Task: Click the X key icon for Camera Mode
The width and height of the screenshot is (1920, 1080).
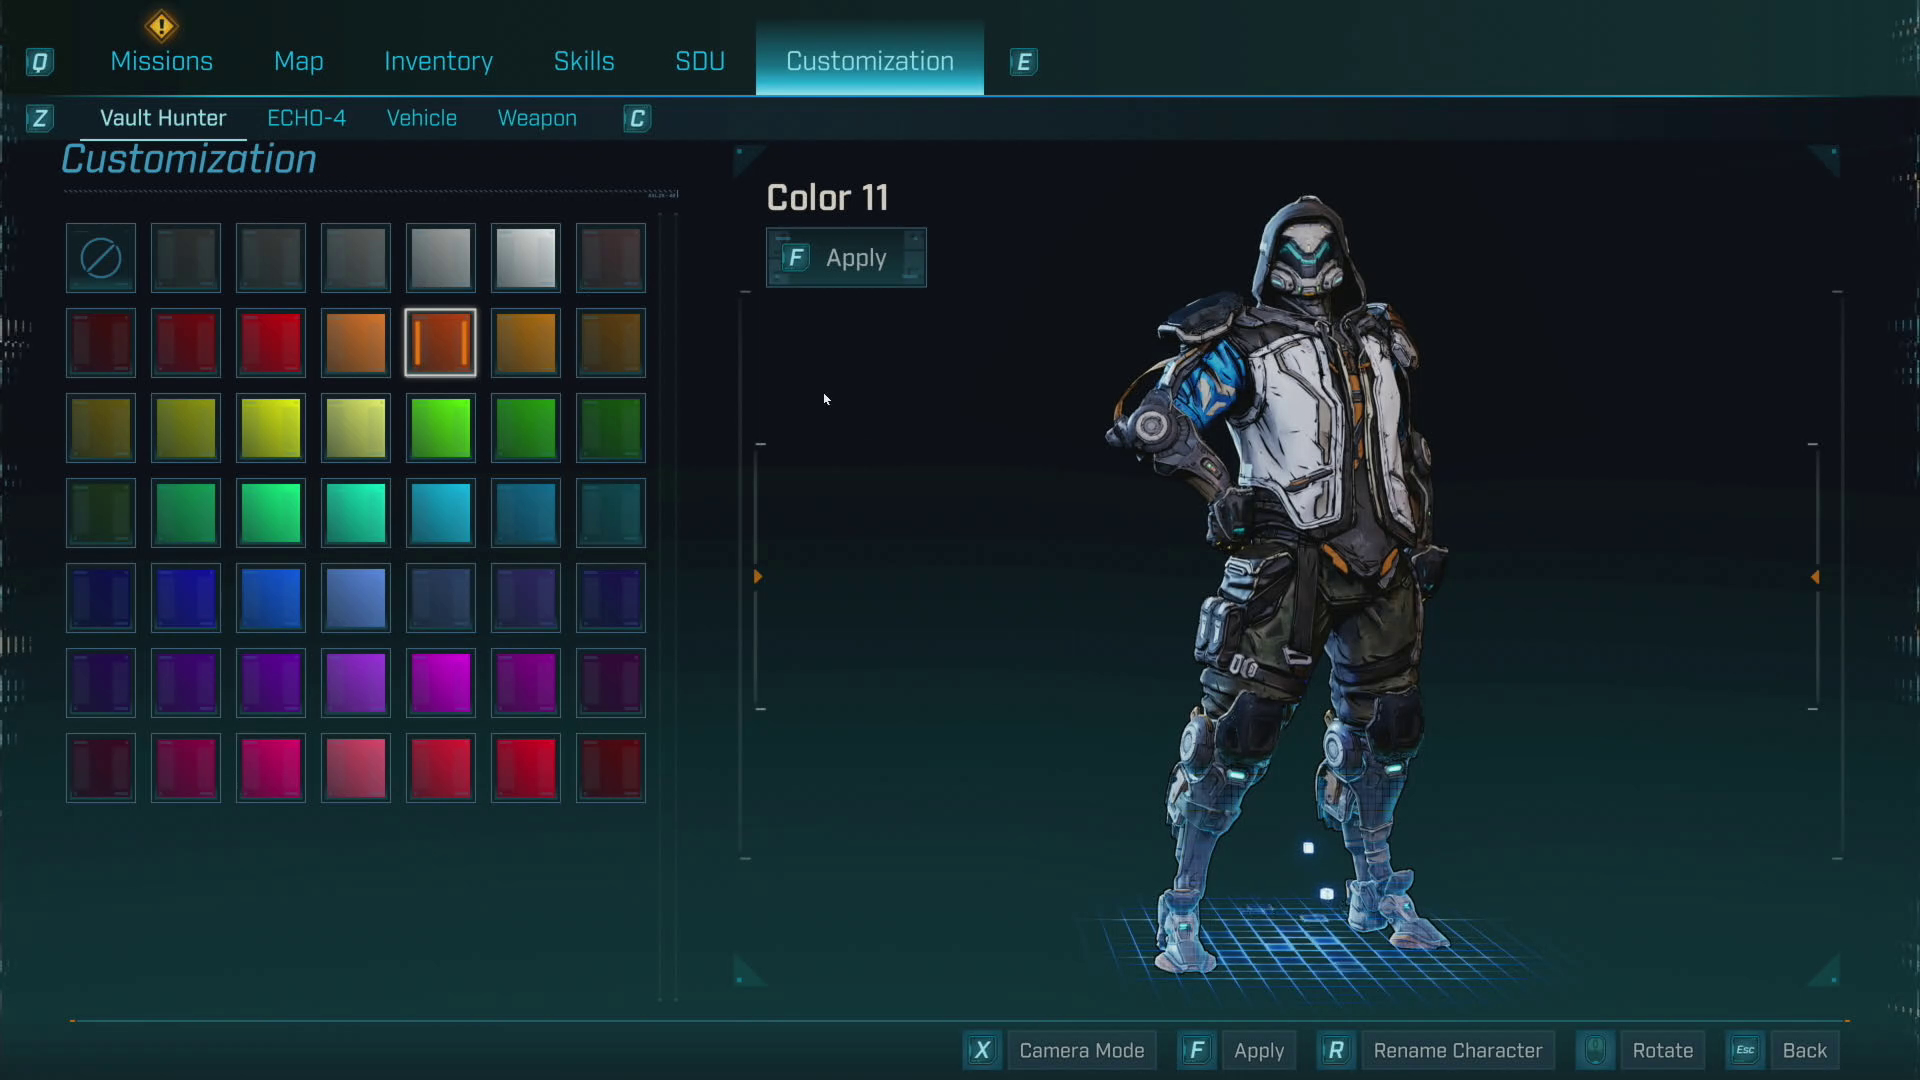Action: [x=982, y=1050]
